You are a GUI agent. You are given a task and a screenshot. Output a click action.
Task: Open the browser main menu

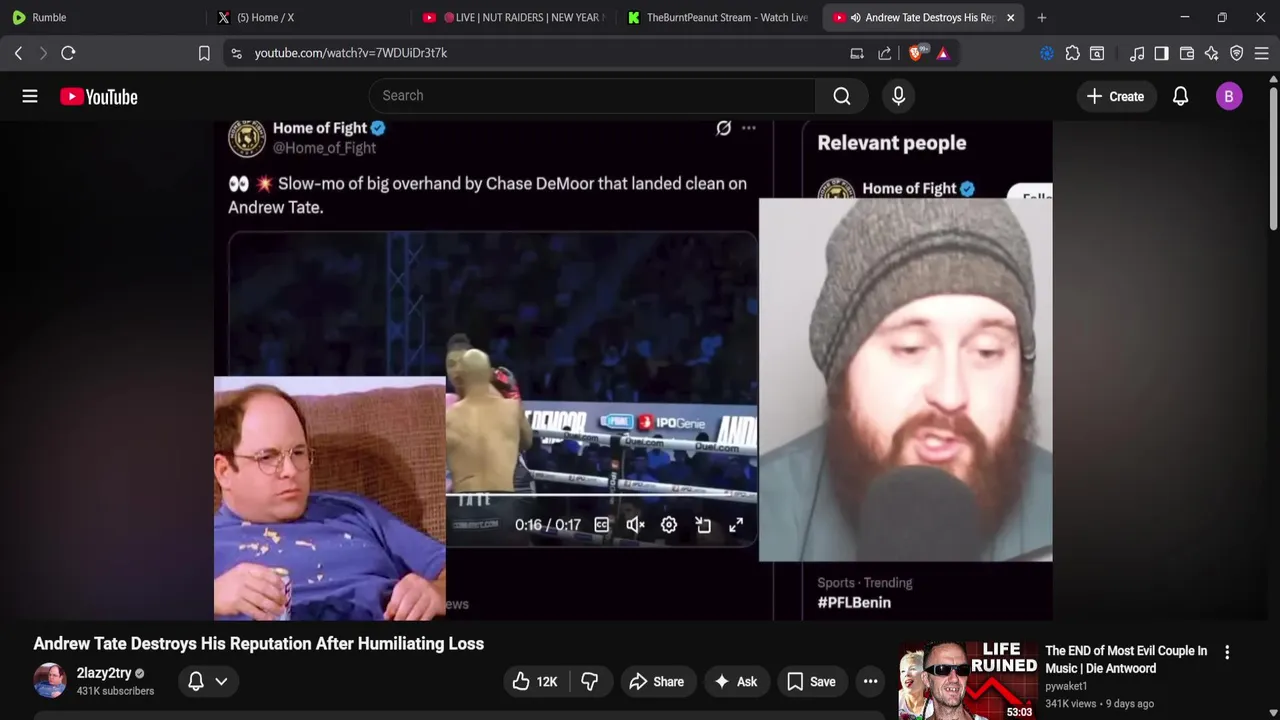(1261, 53)
